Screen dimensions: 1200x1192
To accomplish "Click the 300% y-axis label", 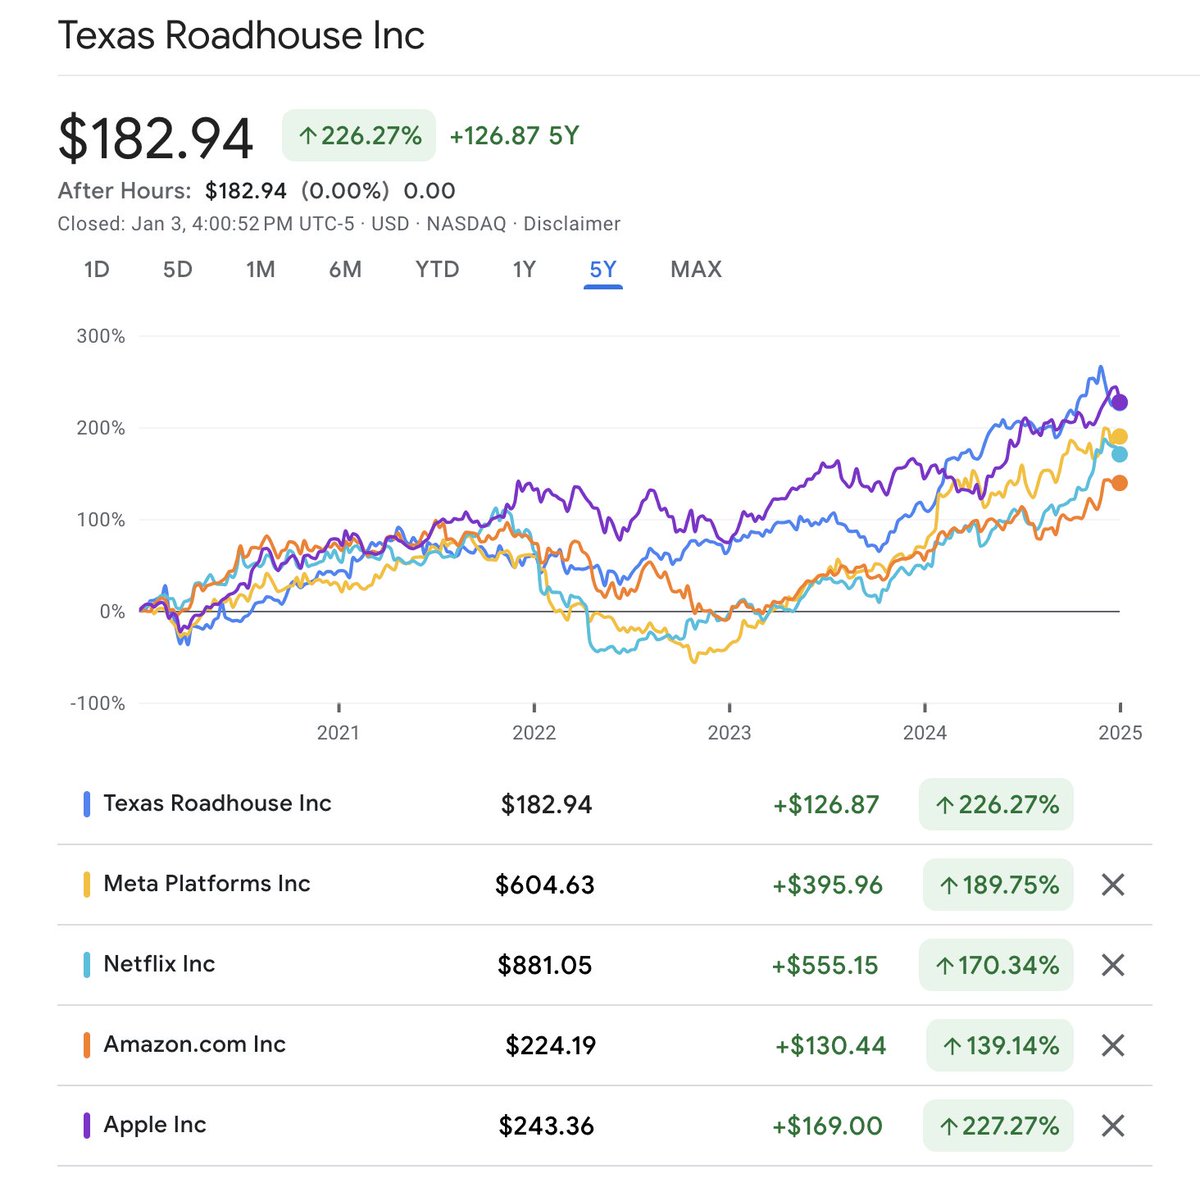I will click(x=101, y=336).
